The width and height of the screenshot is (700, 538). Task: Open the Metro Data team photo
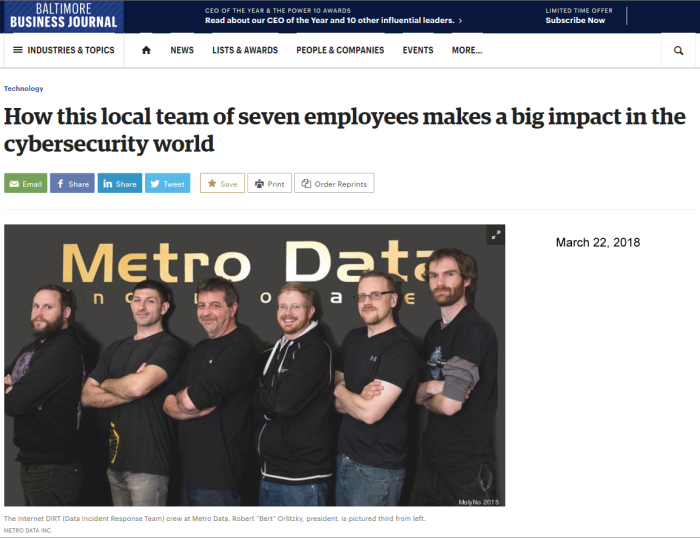(x=254, y=365)
